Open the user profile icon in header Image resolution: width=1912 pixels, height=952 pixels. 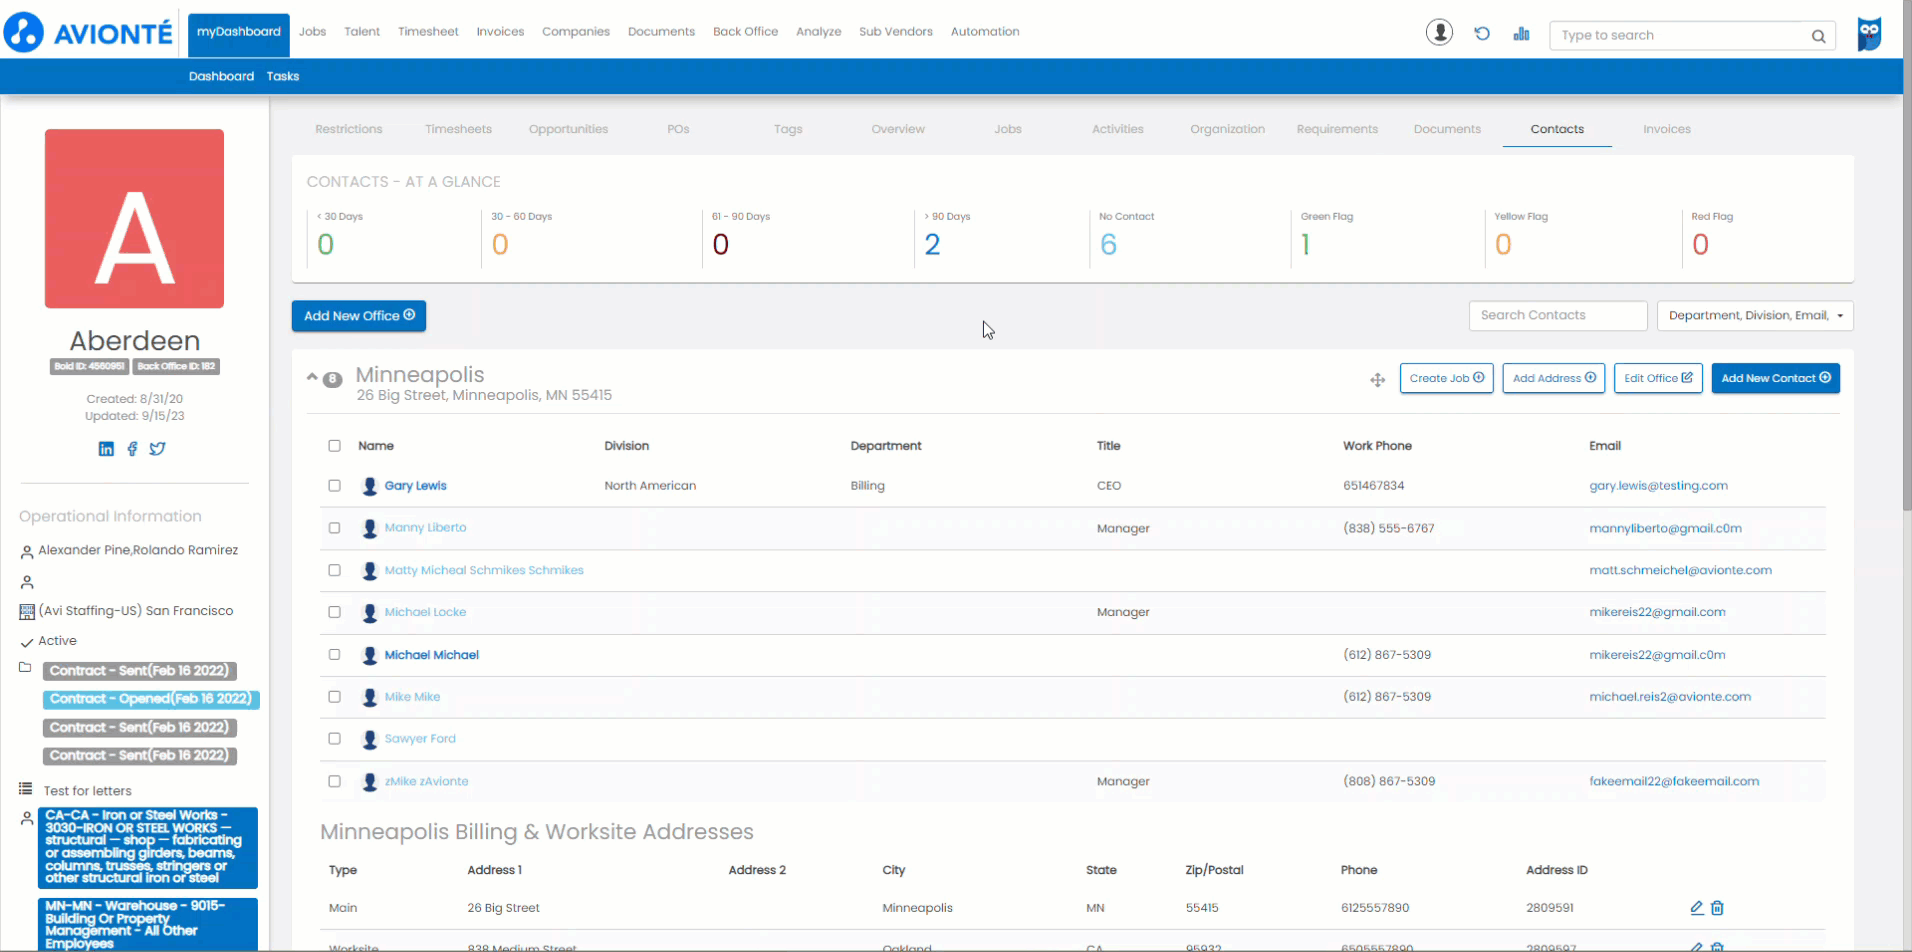click(x=1439, y=33)
